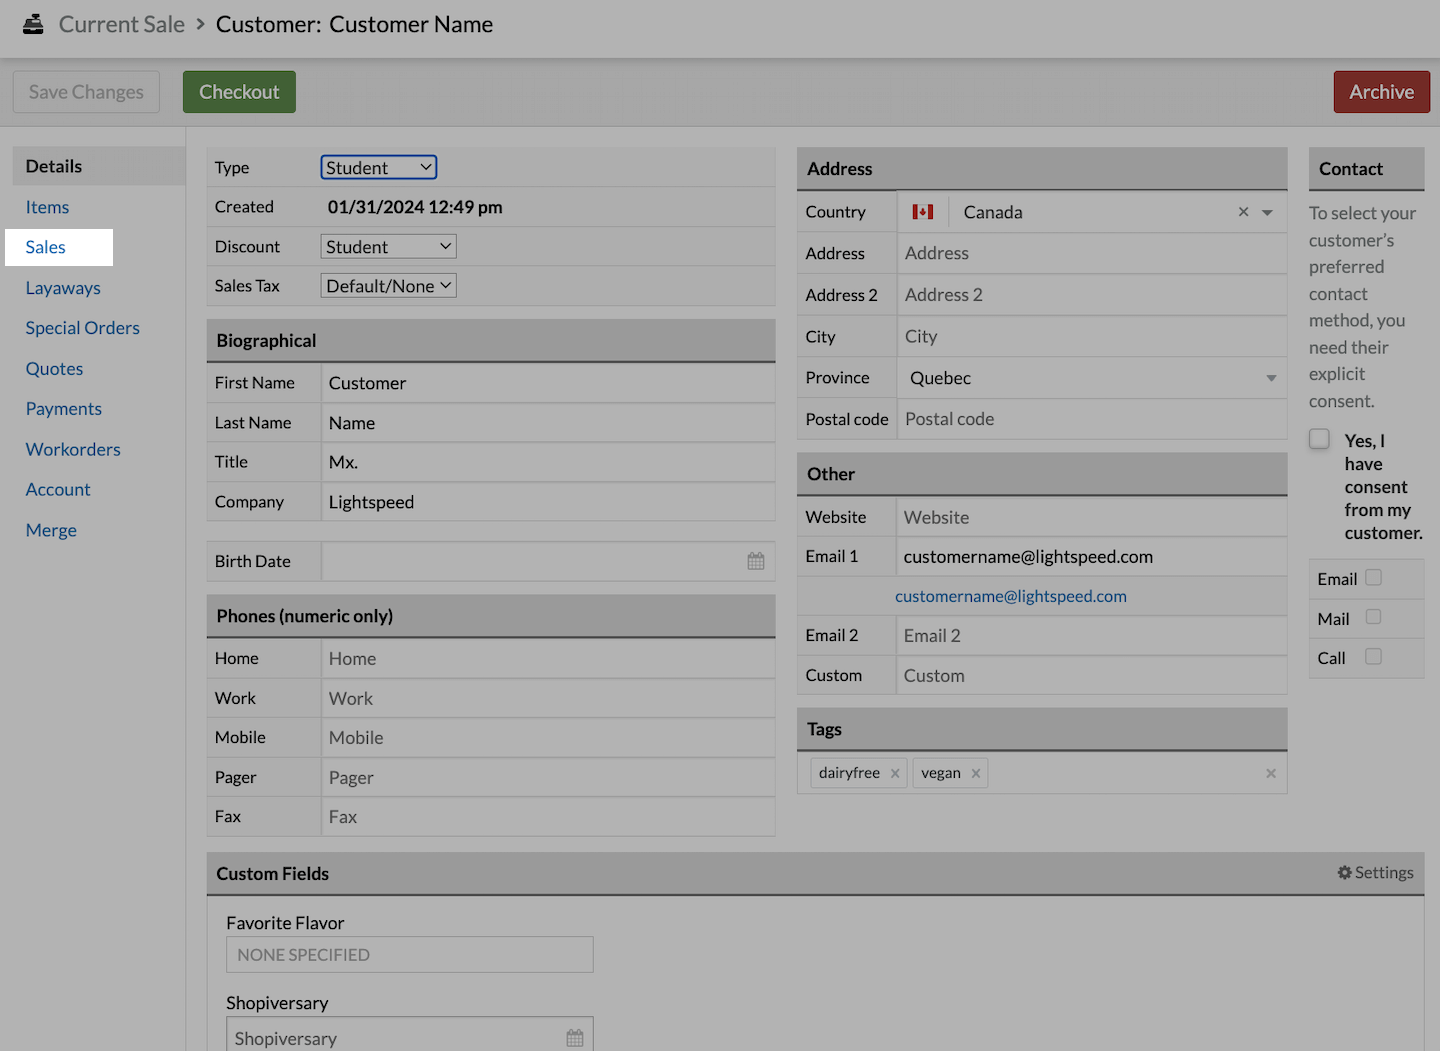Click the cash register icon beside Current Sale
1440x1051 pixels.
pos(33,24)
